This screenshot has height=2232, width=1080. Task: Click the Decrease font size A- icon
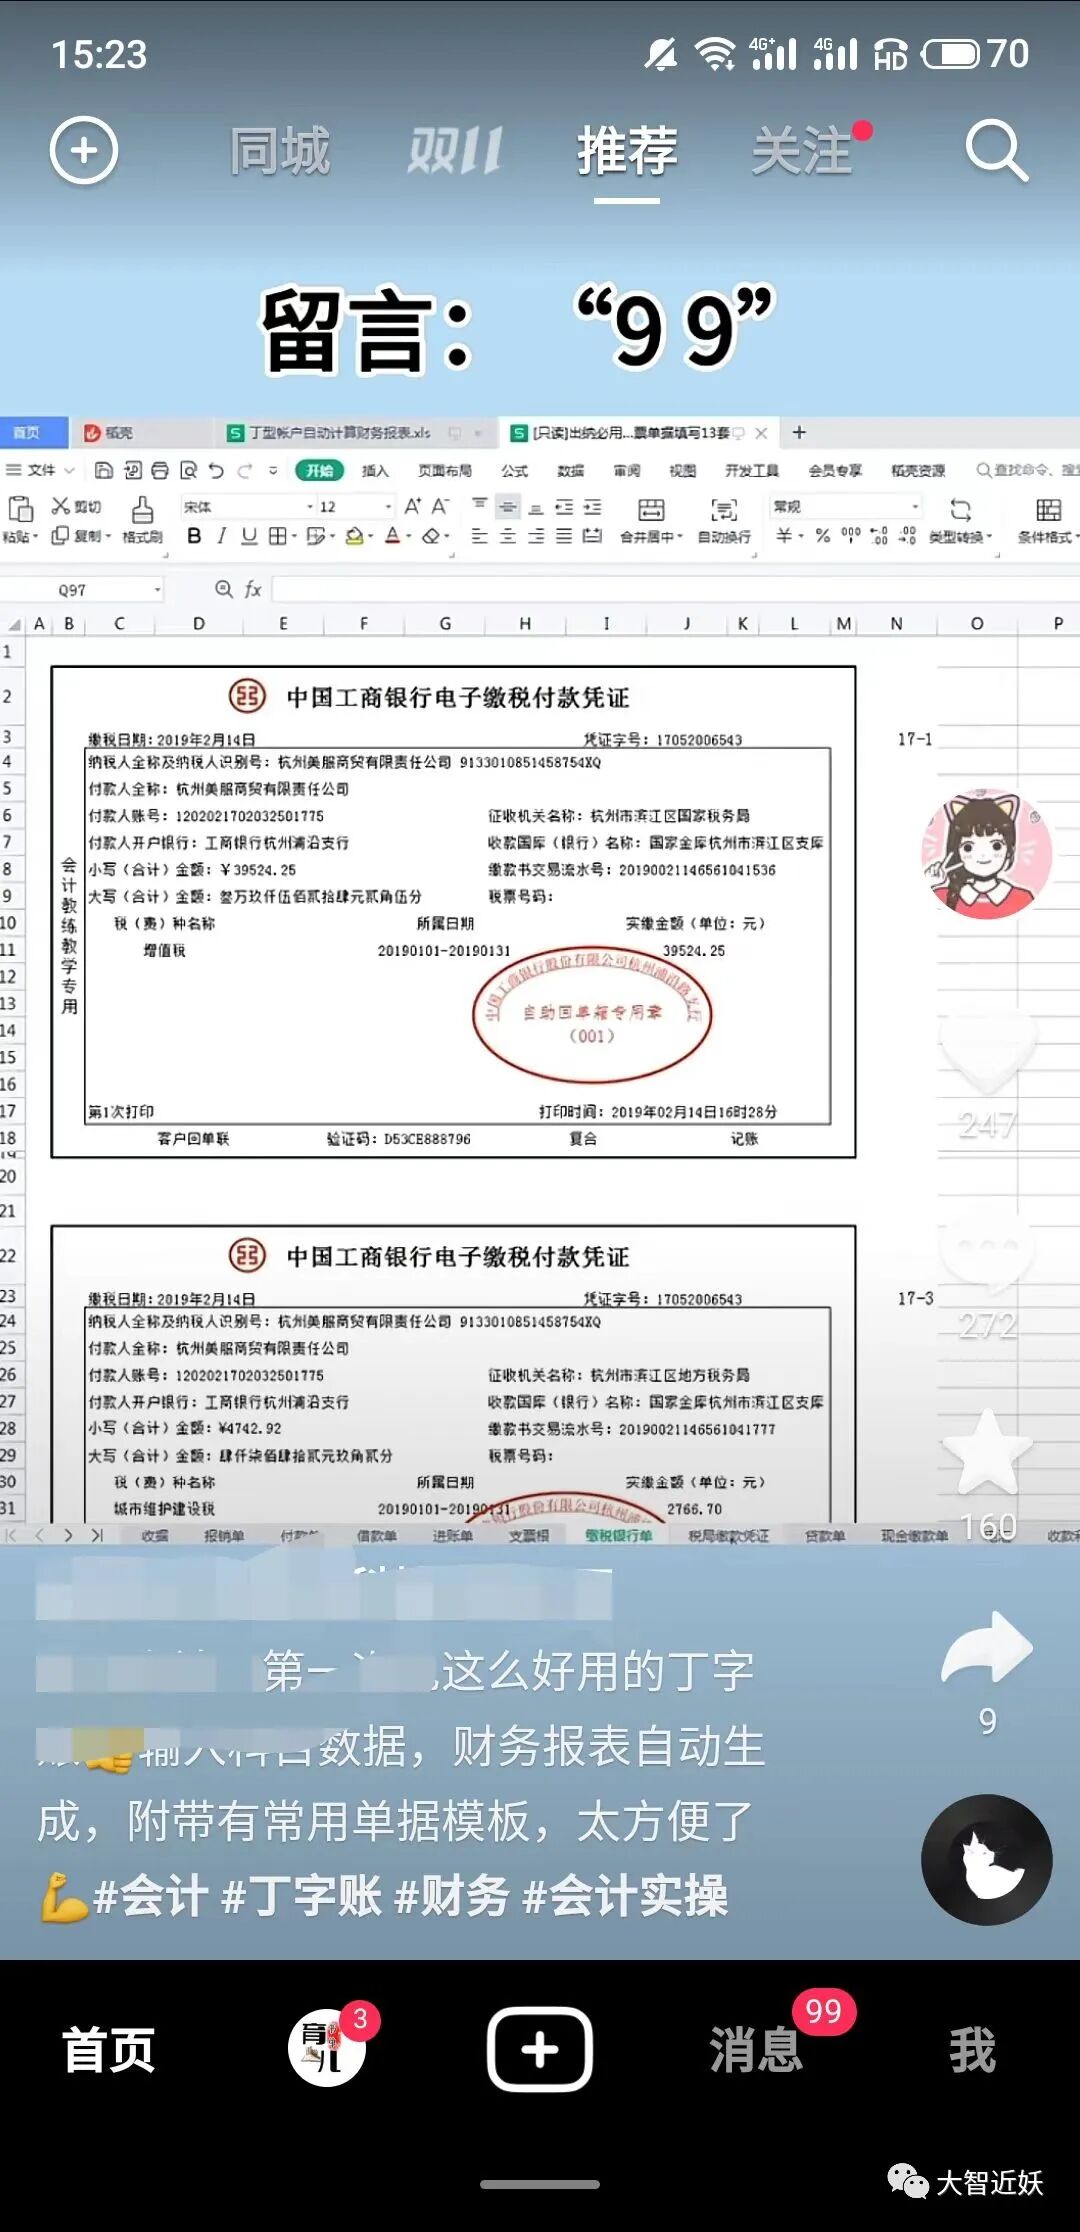tap(440, 506)
